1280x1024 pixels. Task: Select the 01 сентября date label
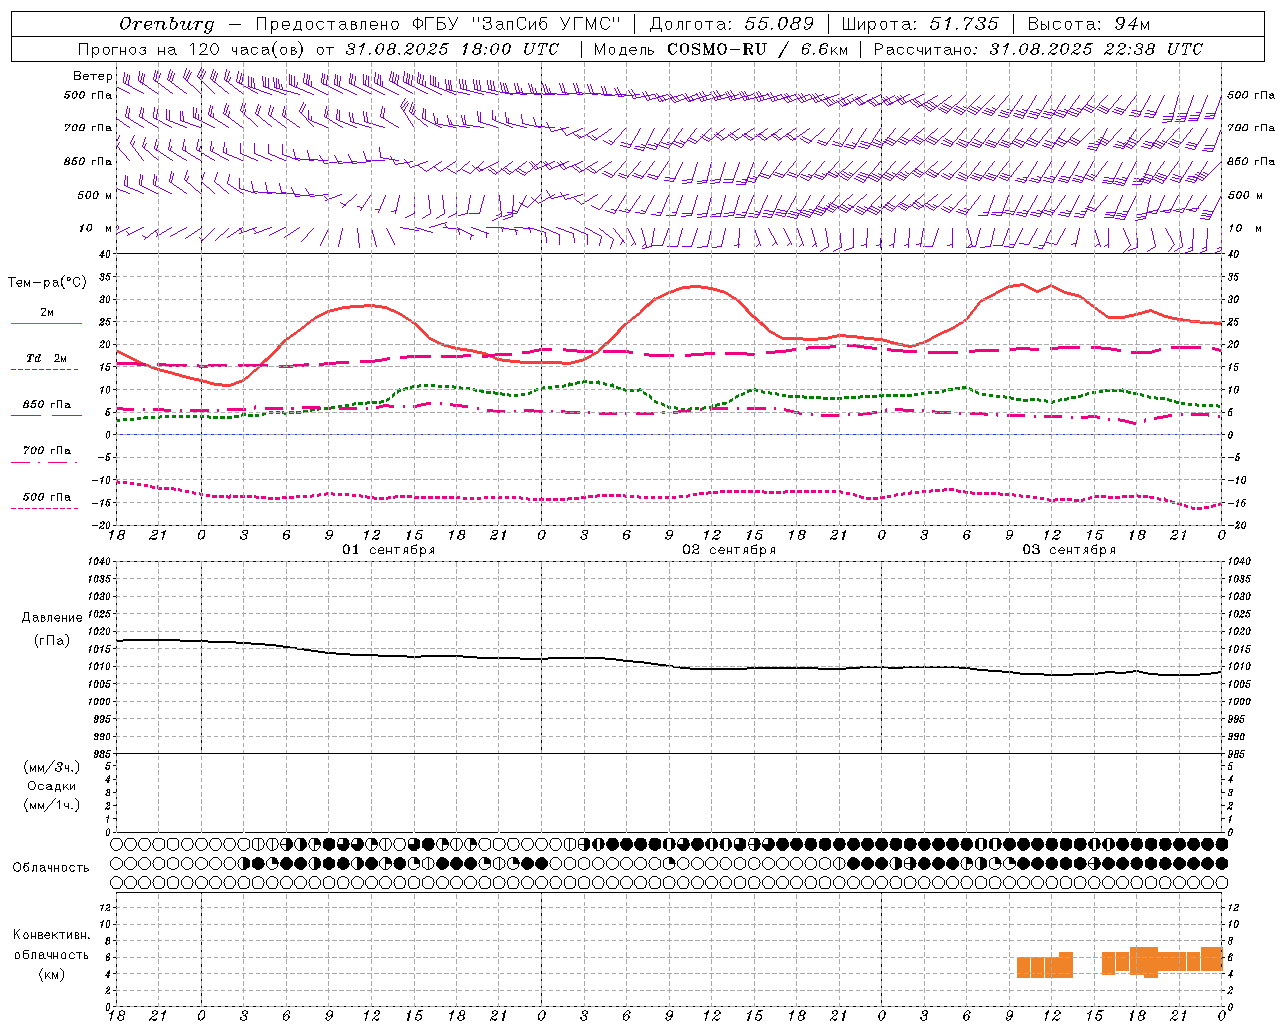(389, 550)
